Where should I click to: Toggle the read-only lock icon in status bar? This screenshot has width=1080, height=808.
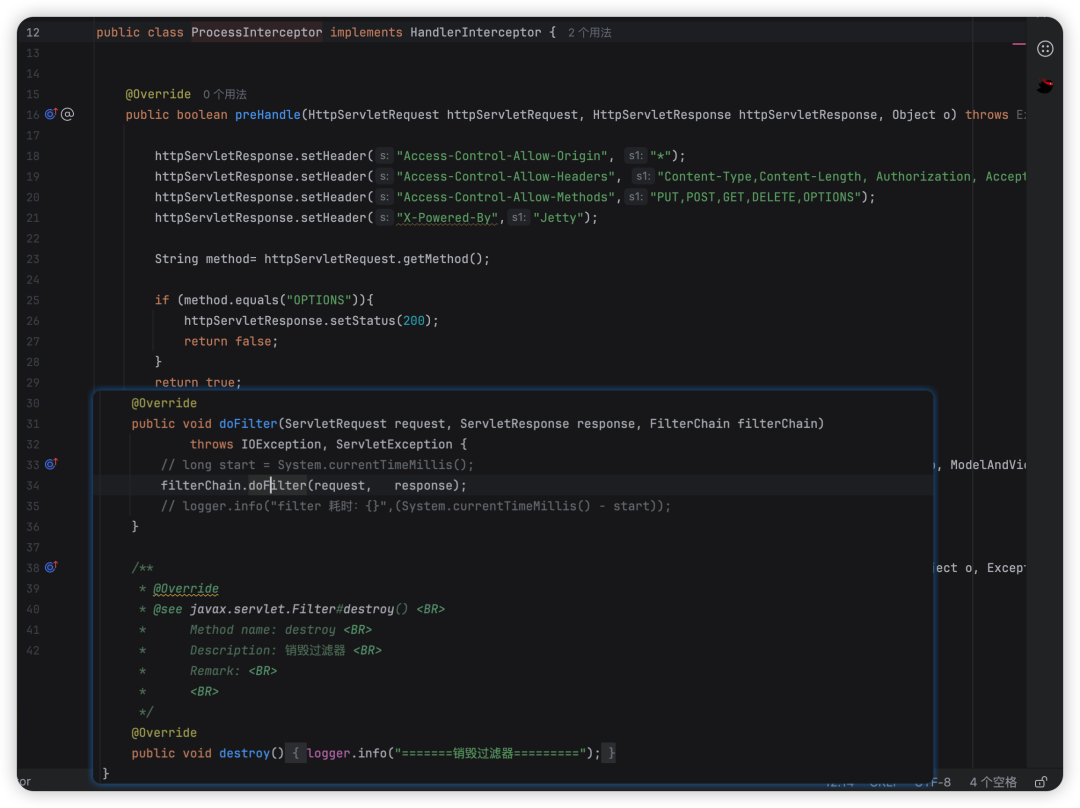[1041, 782]
